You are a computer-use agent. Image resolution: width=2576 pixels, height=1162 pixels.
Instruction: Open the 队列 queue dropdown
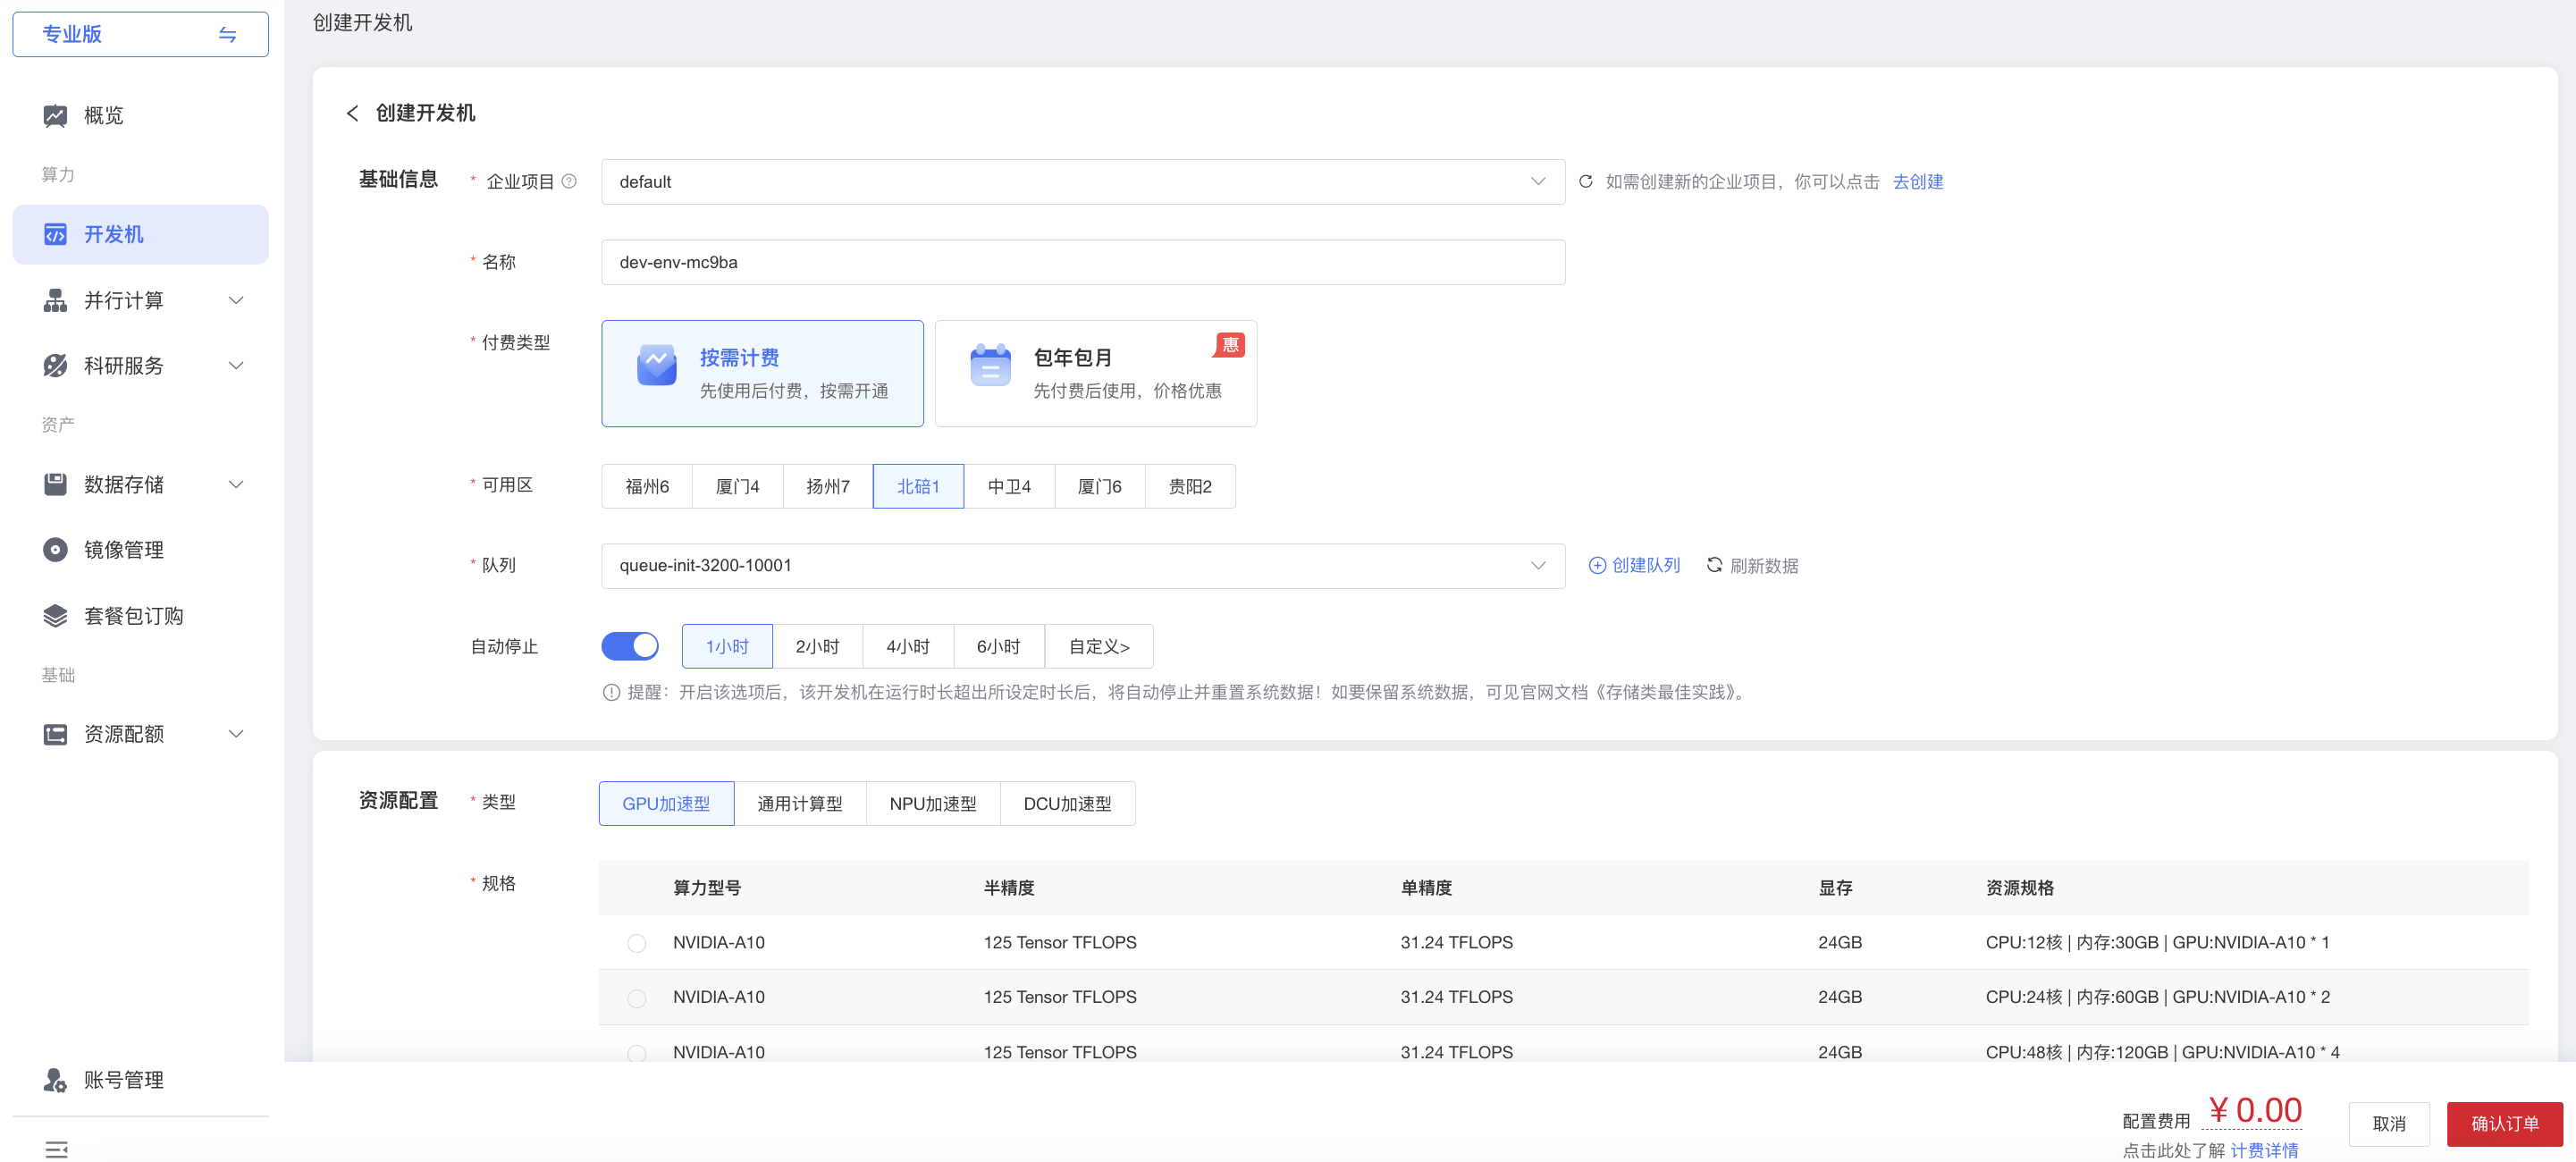(1082, 565)
